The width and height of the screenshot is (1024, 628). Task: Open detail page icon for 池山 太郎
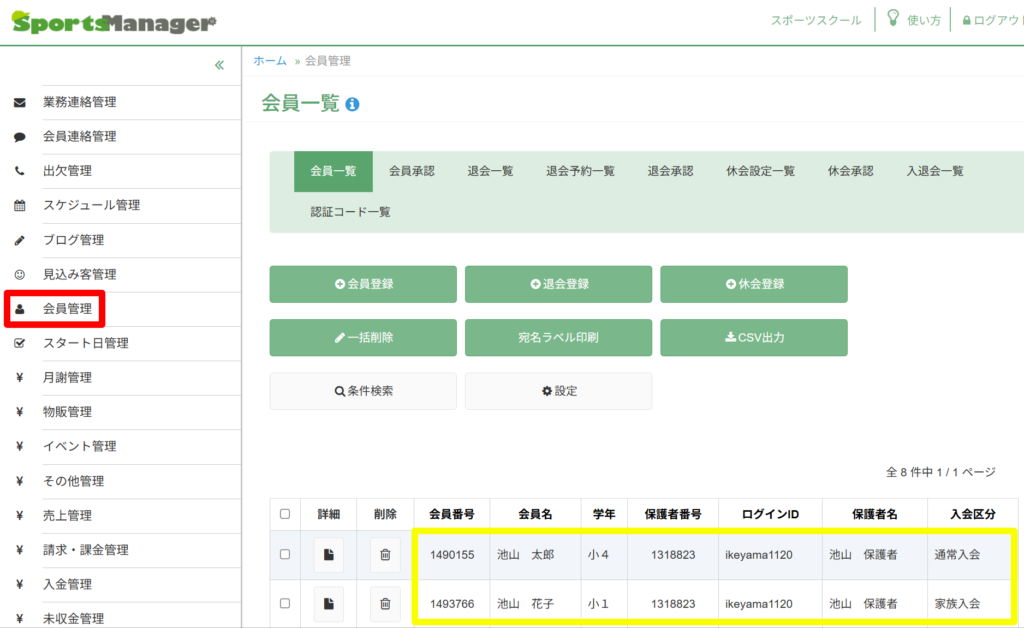328,554
